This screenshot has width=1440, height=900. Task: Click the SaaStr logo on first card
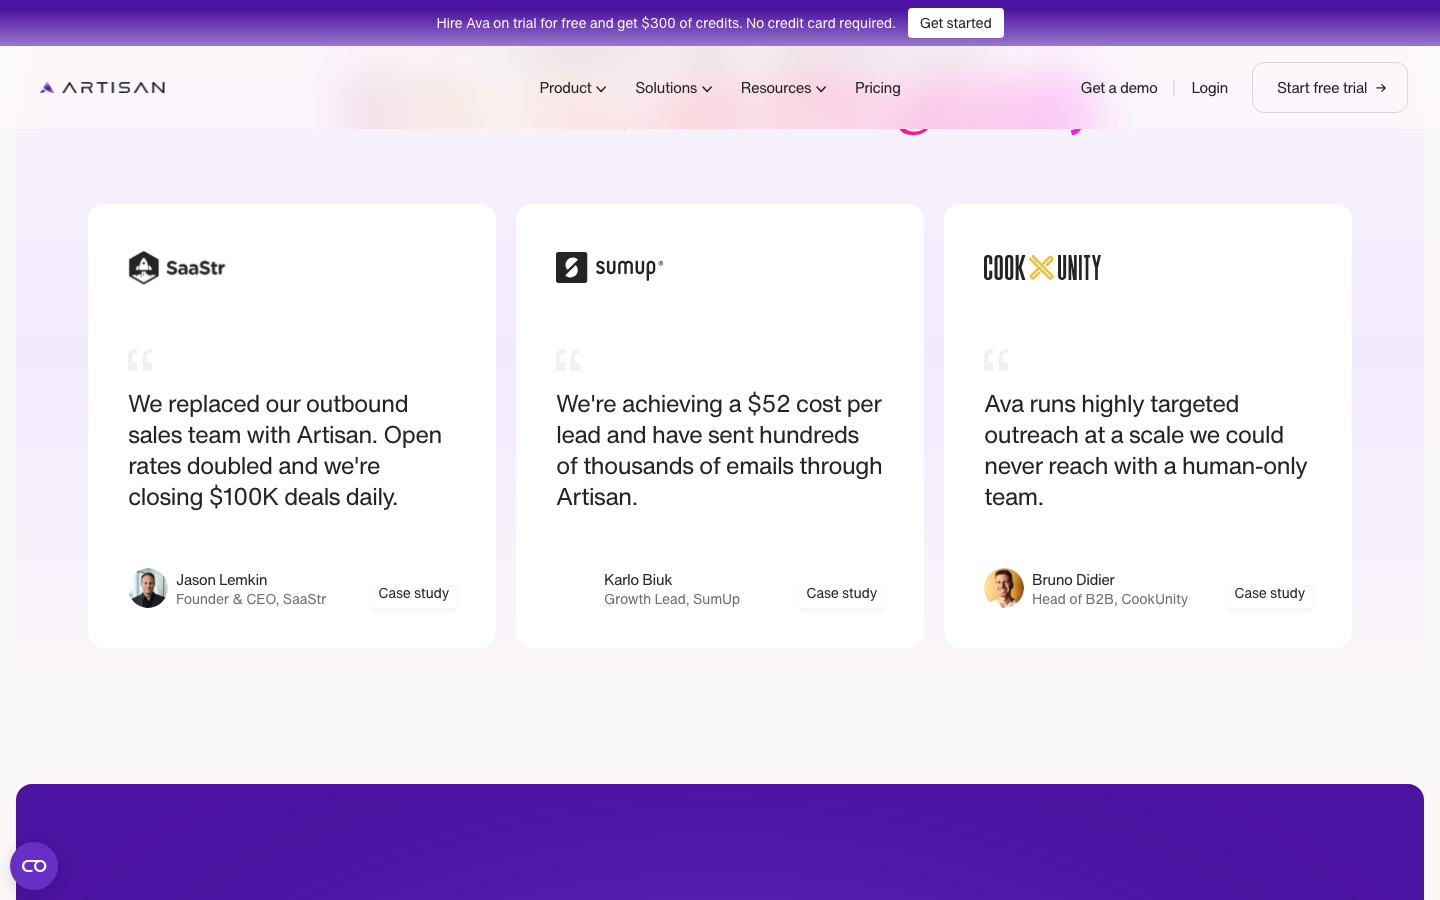tap(177, 268)
